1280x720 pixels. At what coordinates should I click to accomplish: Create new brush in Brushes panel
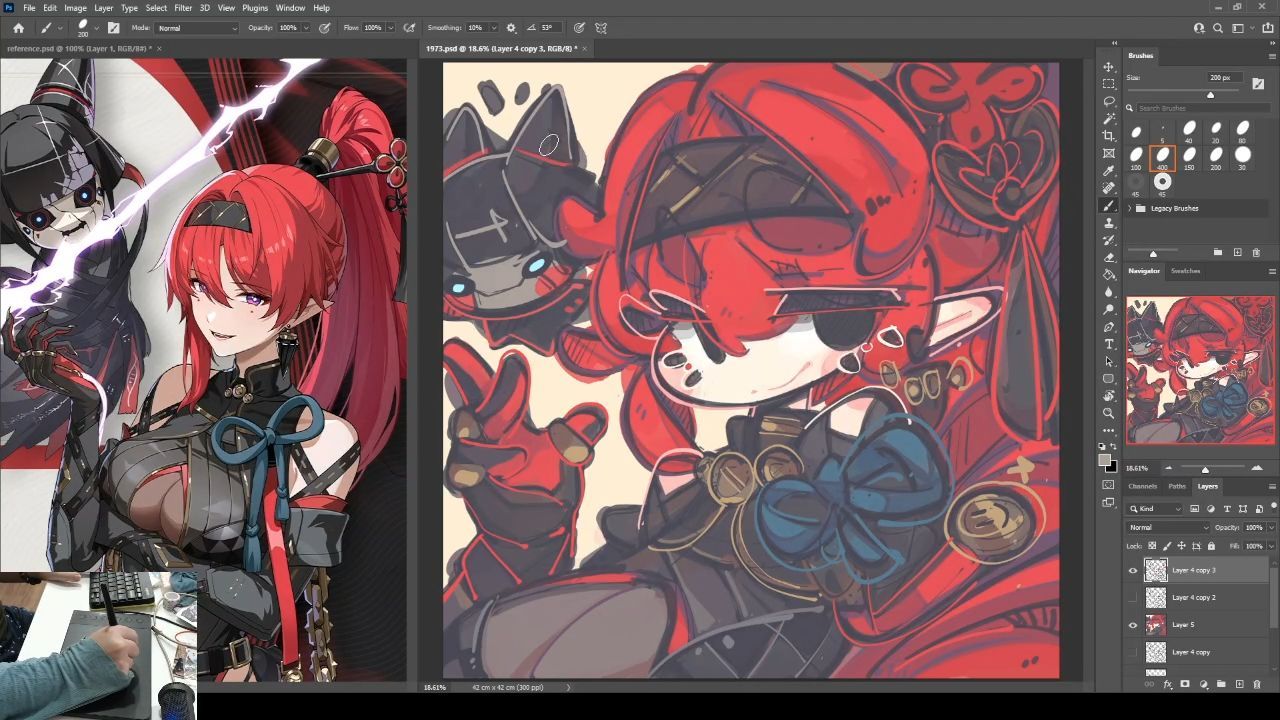click(x=1237, y=252)
